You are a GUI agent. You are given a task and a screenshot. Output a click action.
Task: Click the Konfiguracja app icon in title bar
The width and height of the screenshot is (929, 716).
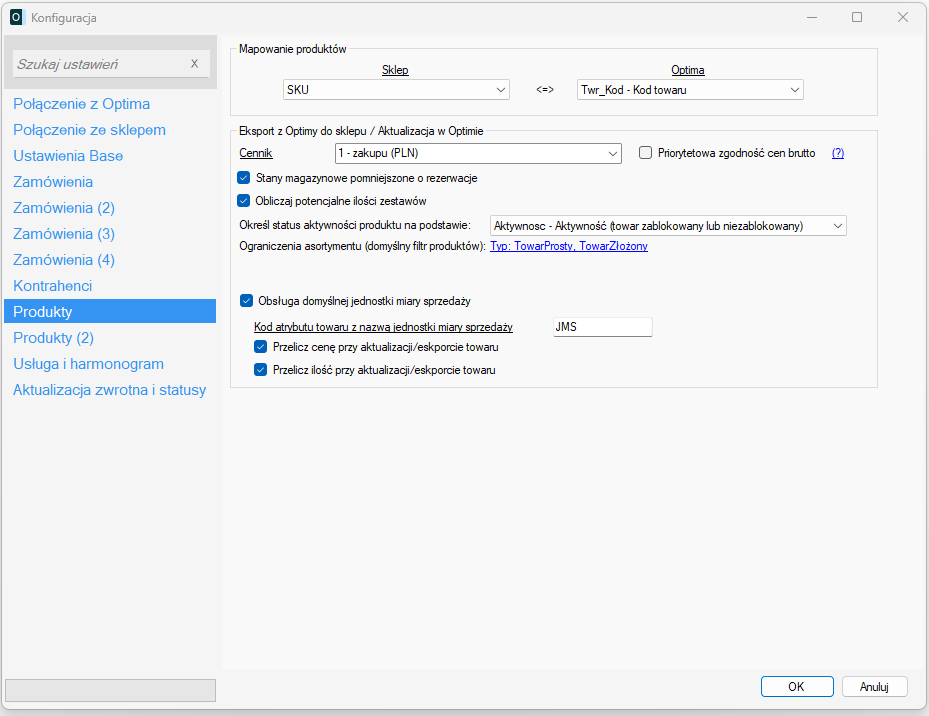point(17,17)
